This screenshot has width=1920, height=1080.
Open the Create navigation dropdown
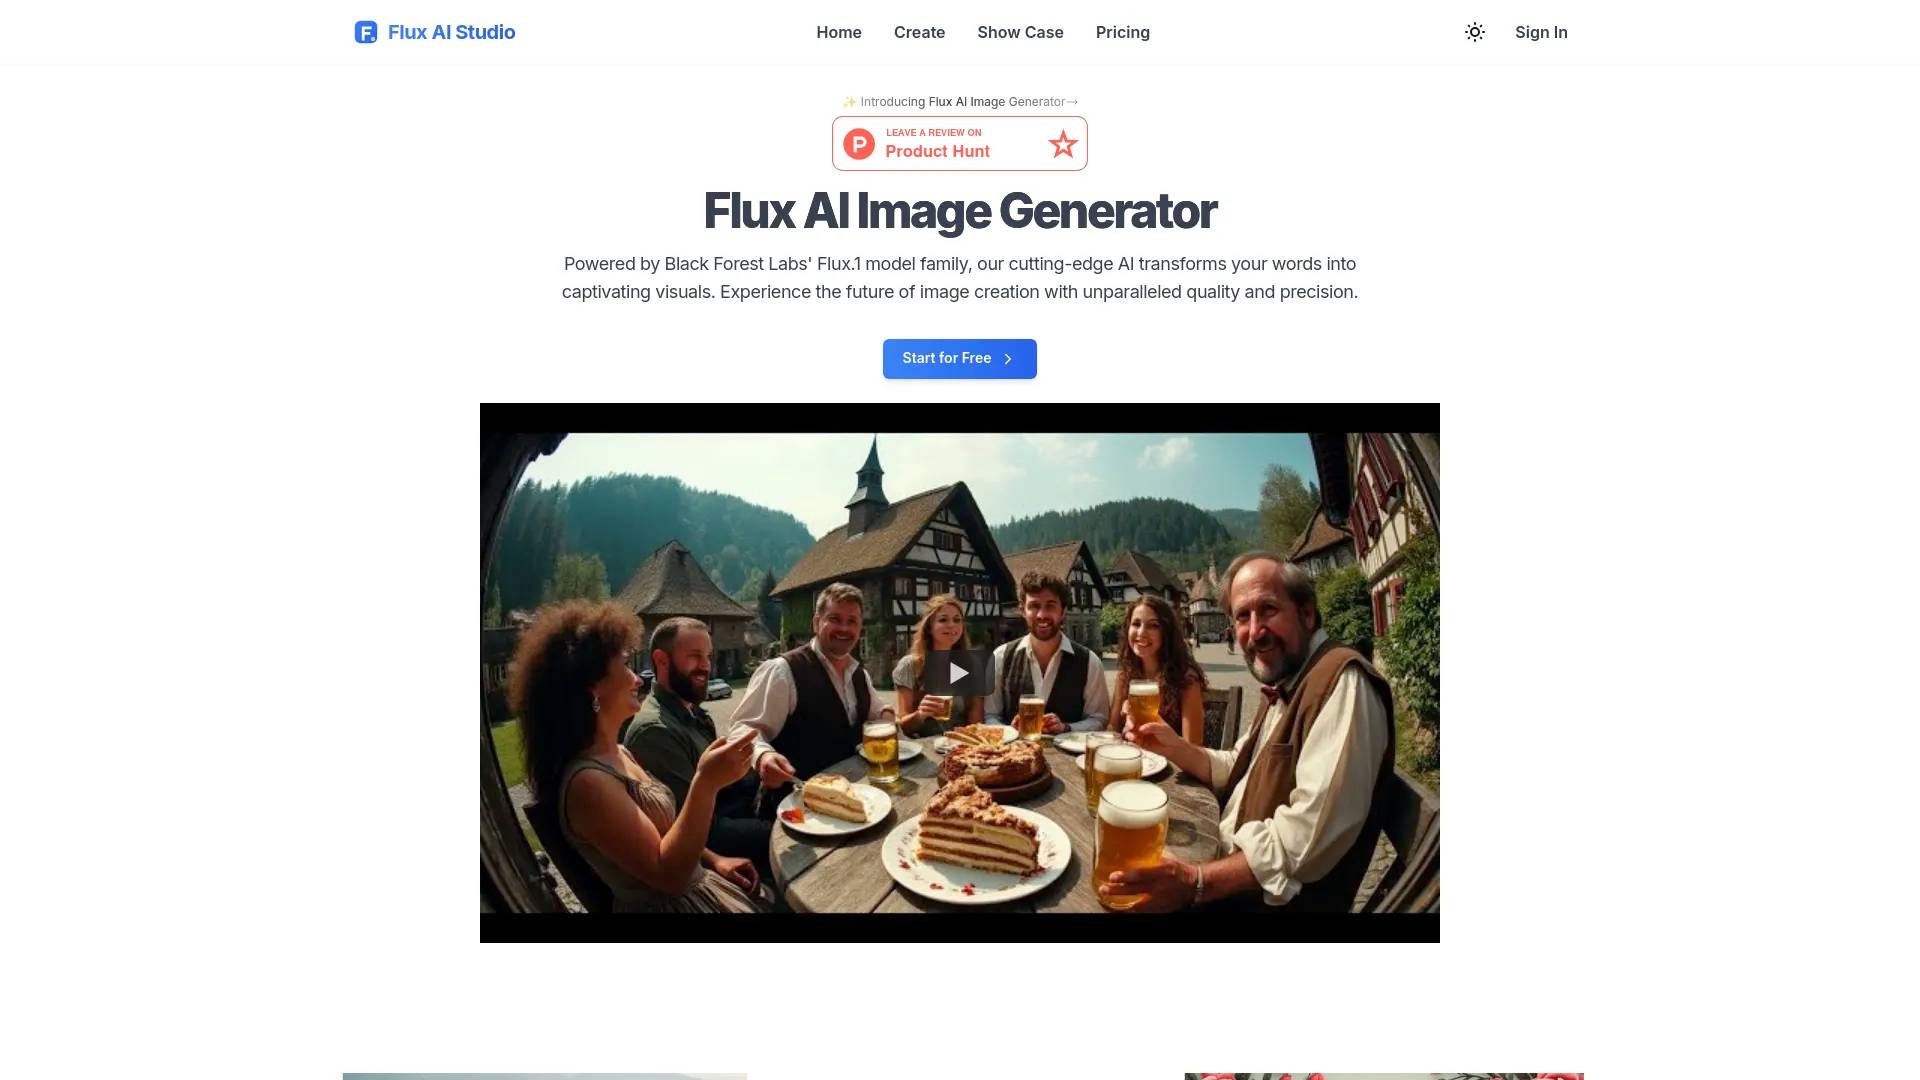(x=919, y=32)
